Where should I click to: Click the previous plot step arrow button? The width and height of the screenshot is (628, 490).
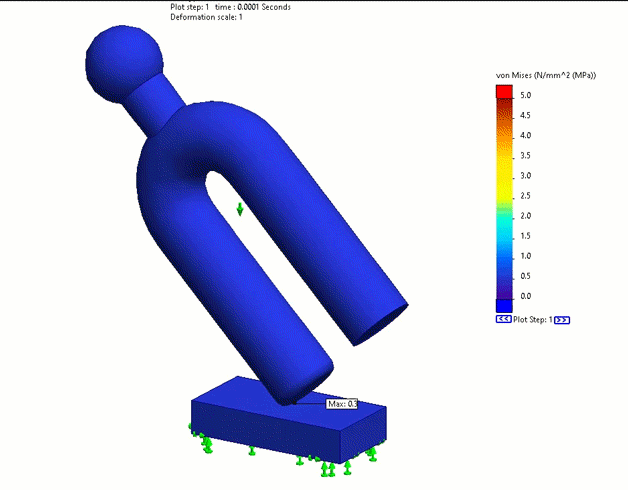click(x=504, y=320)
